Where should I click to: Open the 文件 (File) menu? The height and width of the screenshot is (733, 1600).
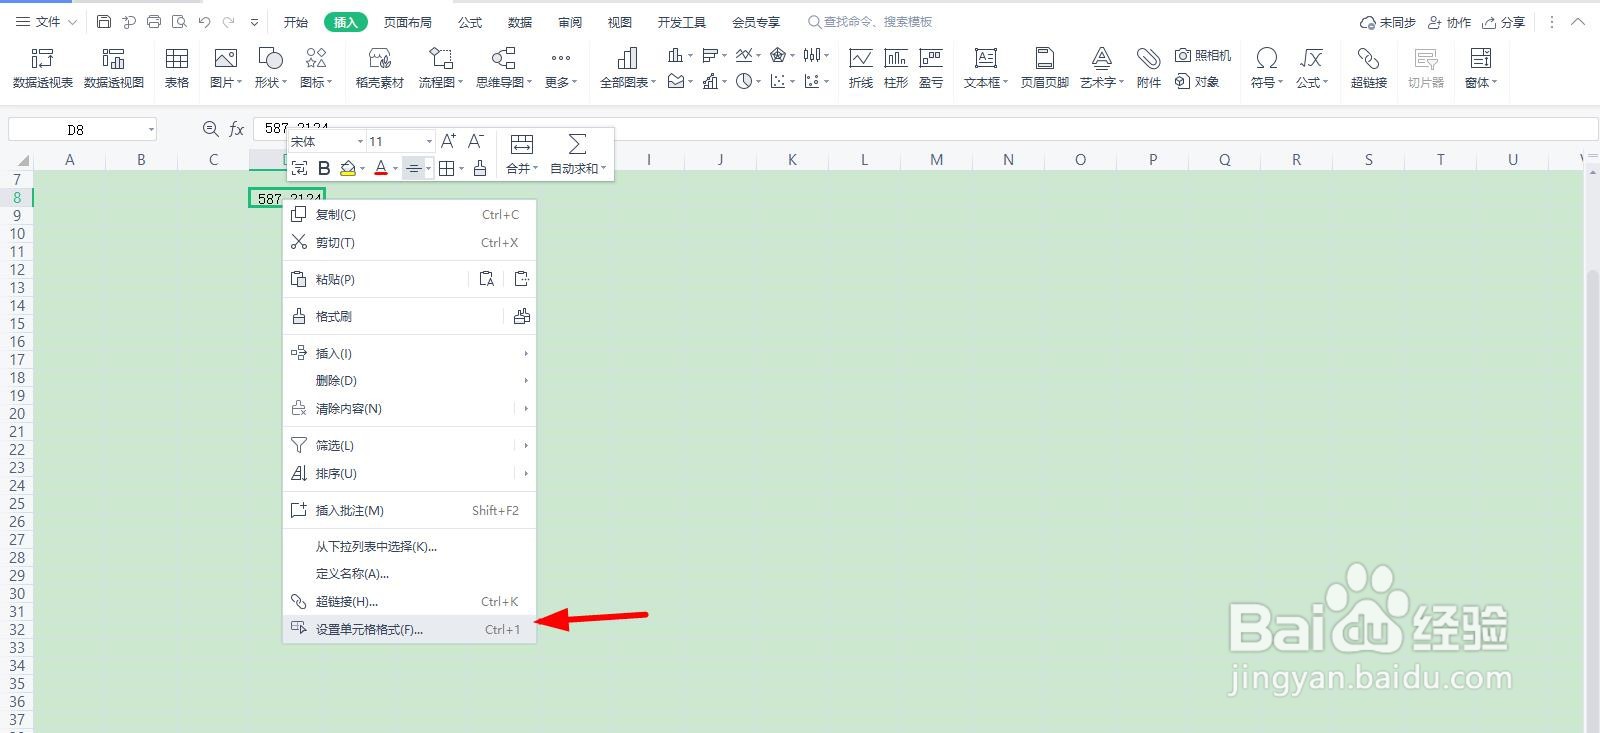coord(46,21)
